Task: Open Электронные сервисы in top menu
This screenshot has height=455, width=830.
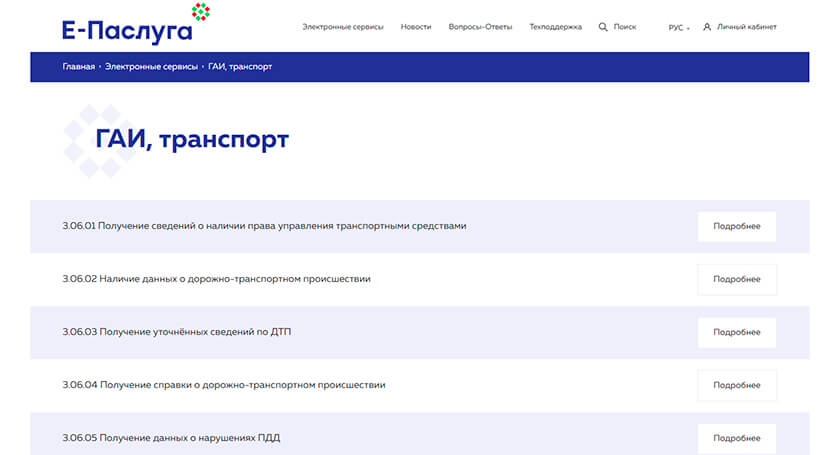Action: coord(343,27)
